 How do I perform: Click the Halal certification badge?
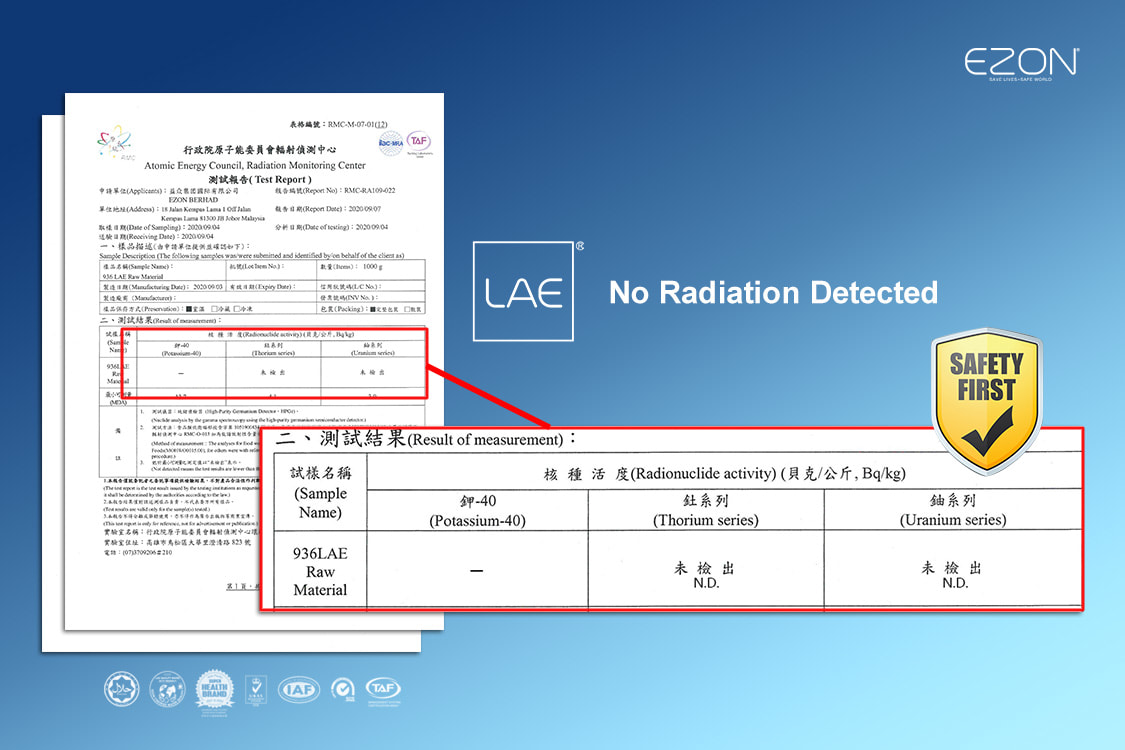(121, 689)
